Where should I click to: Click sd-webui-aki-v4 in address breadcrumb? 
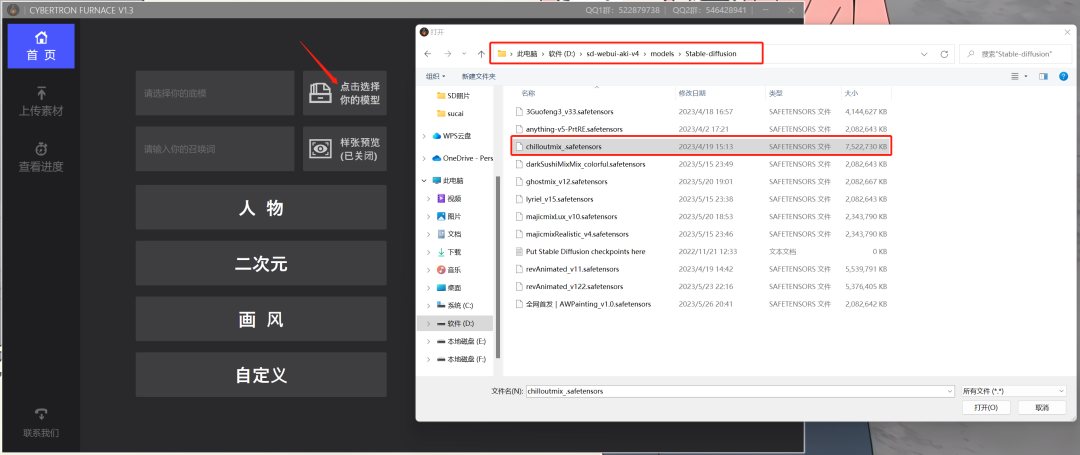[x=613, y=54]
